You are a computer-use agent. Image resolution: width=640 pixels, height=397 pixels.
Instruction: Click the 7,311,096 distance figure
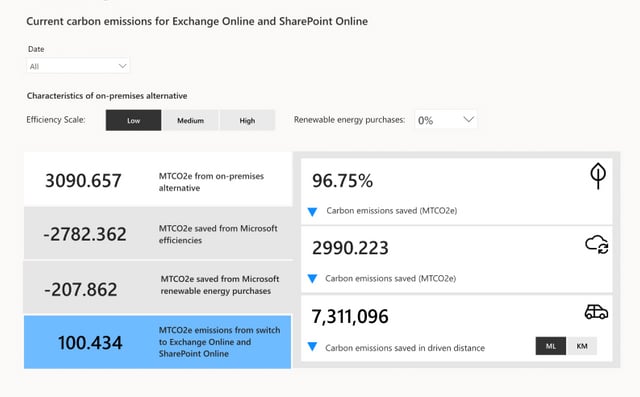(x=350, y=317)
